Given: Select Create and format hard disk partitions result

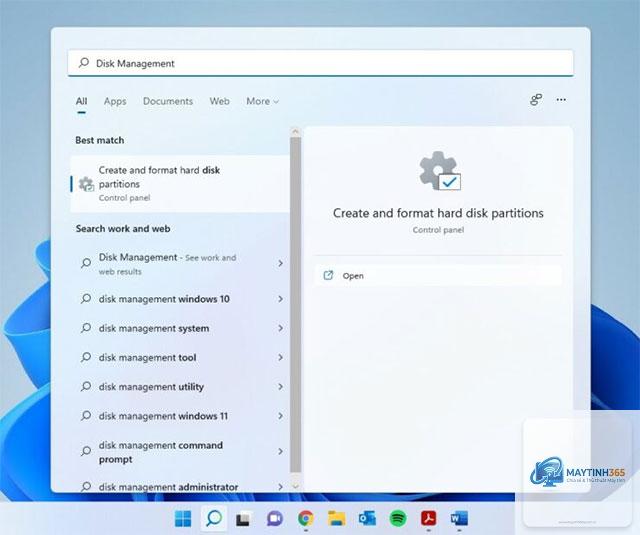Looking at the screenshot, I should (180, 184).
